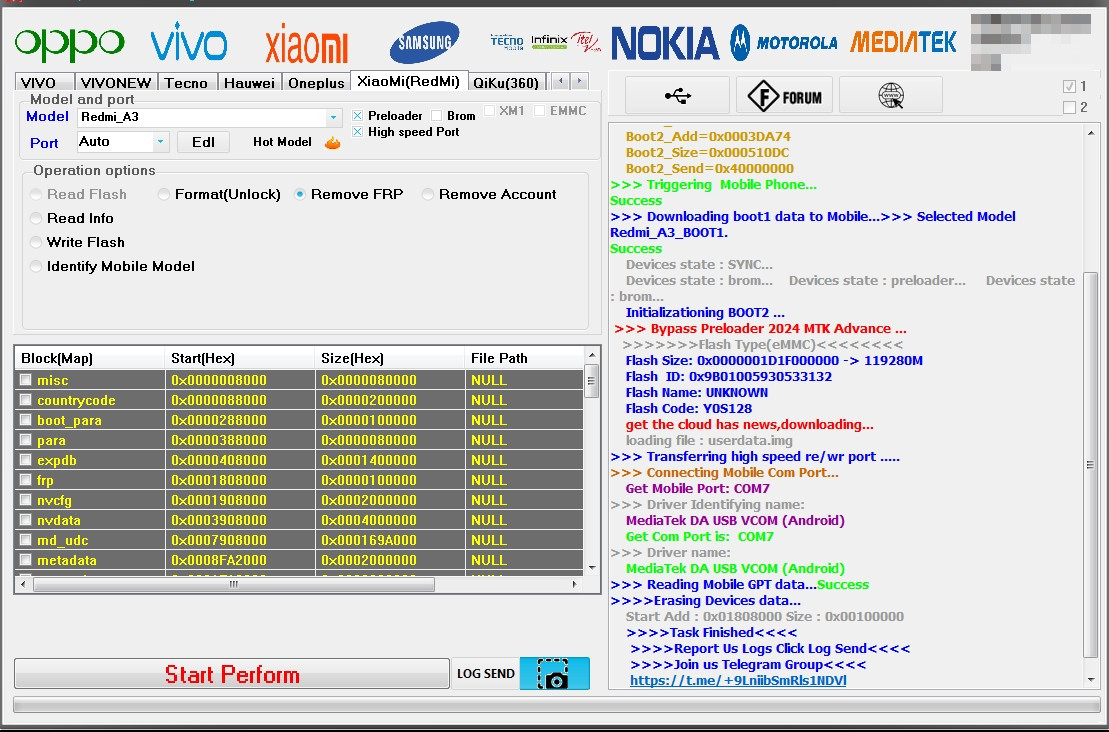Click the boot_para partition row name
Image resolution: width=1109 pixels, height=732 pixels.
69,420
